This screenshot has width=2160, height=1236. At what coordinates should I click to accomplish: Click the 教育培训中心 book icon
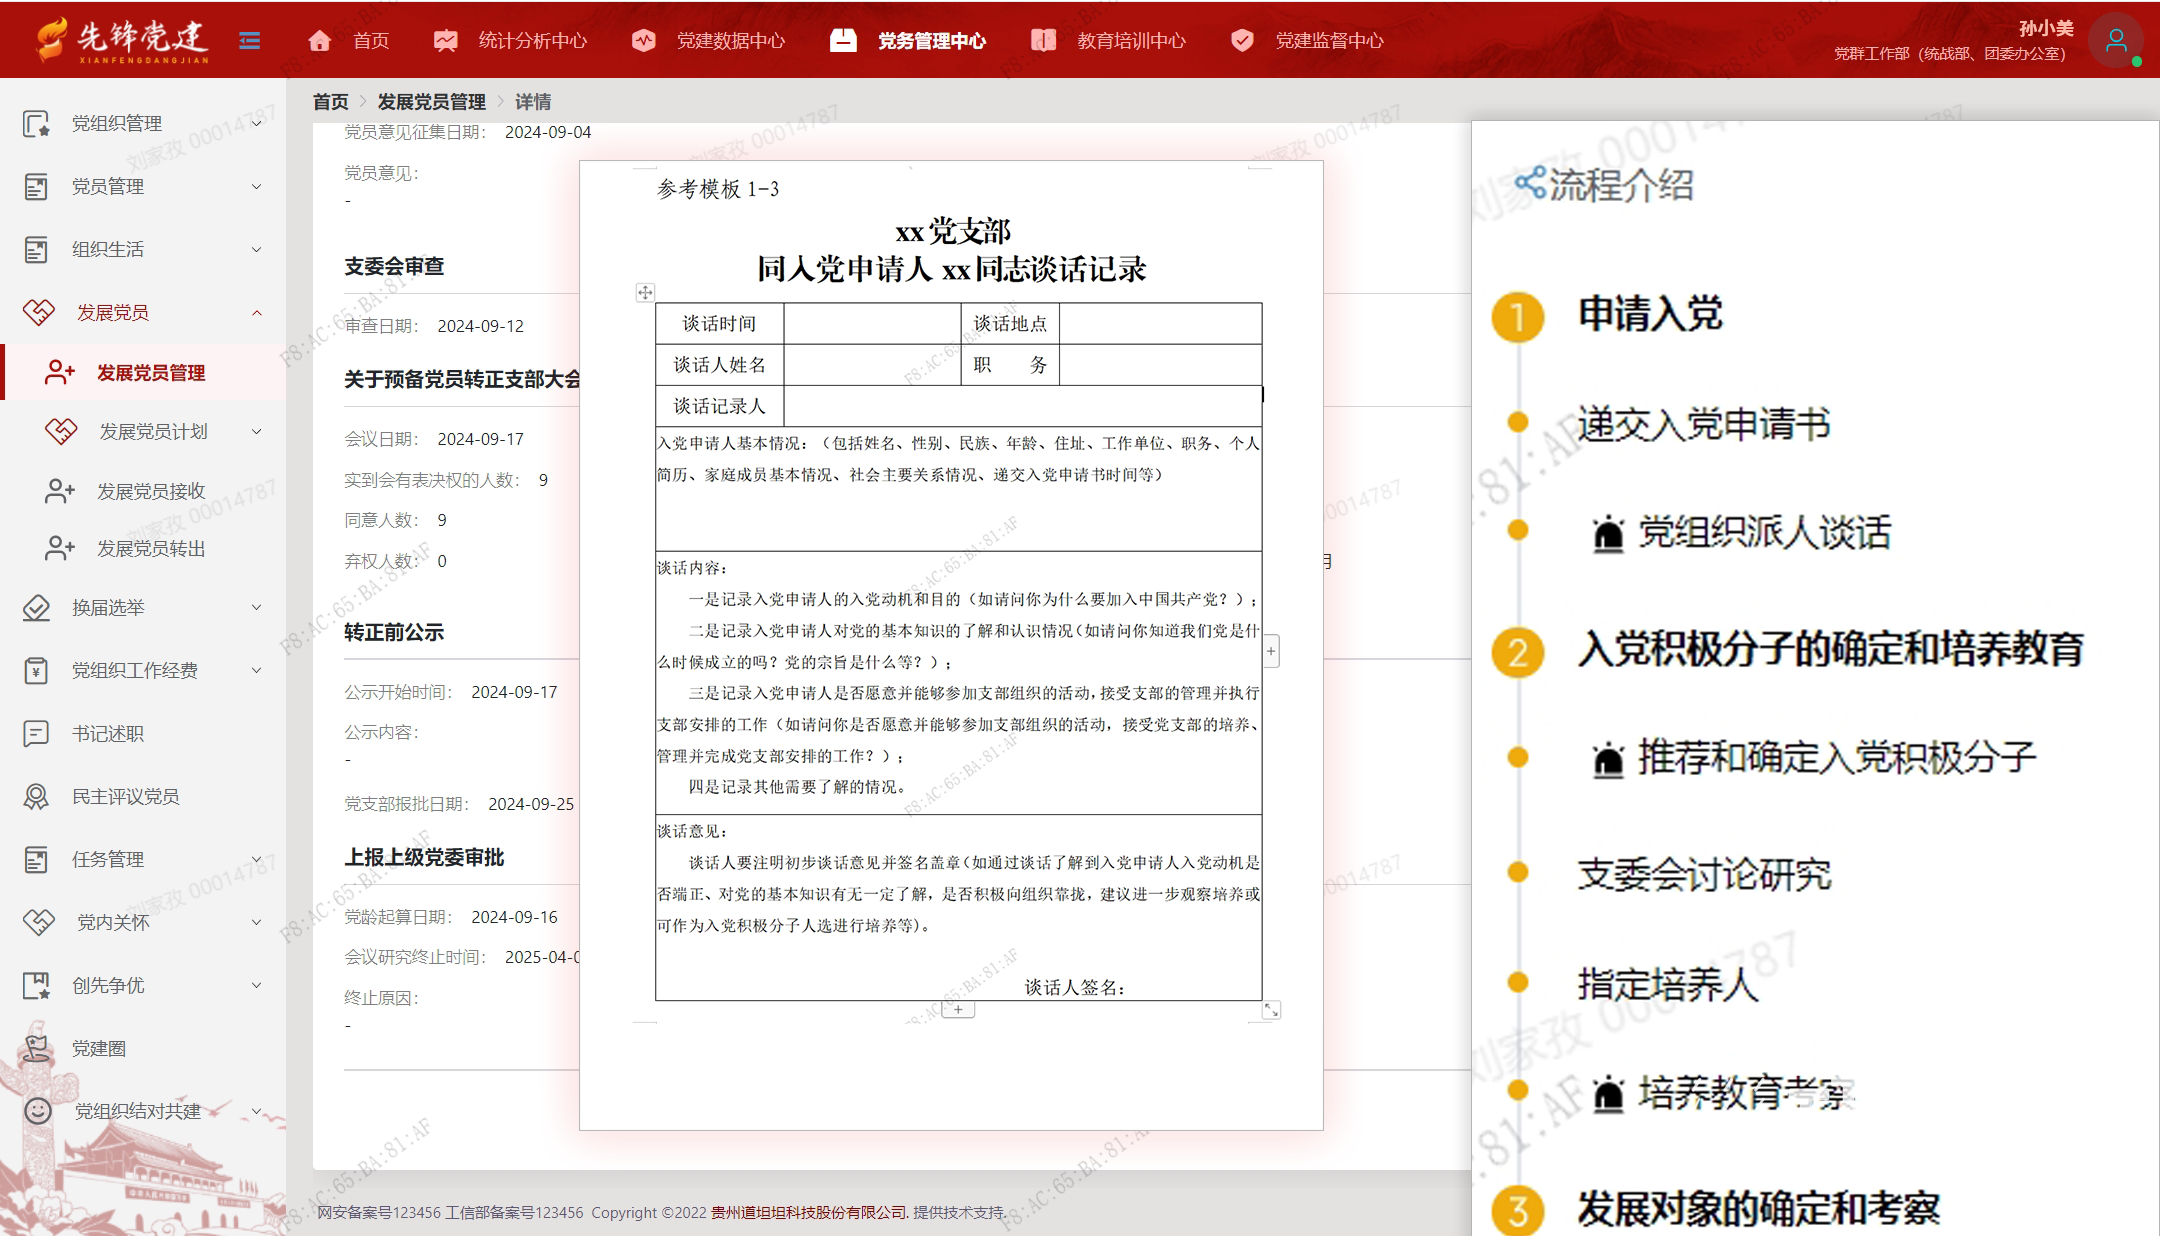(x=1043, y=40)
